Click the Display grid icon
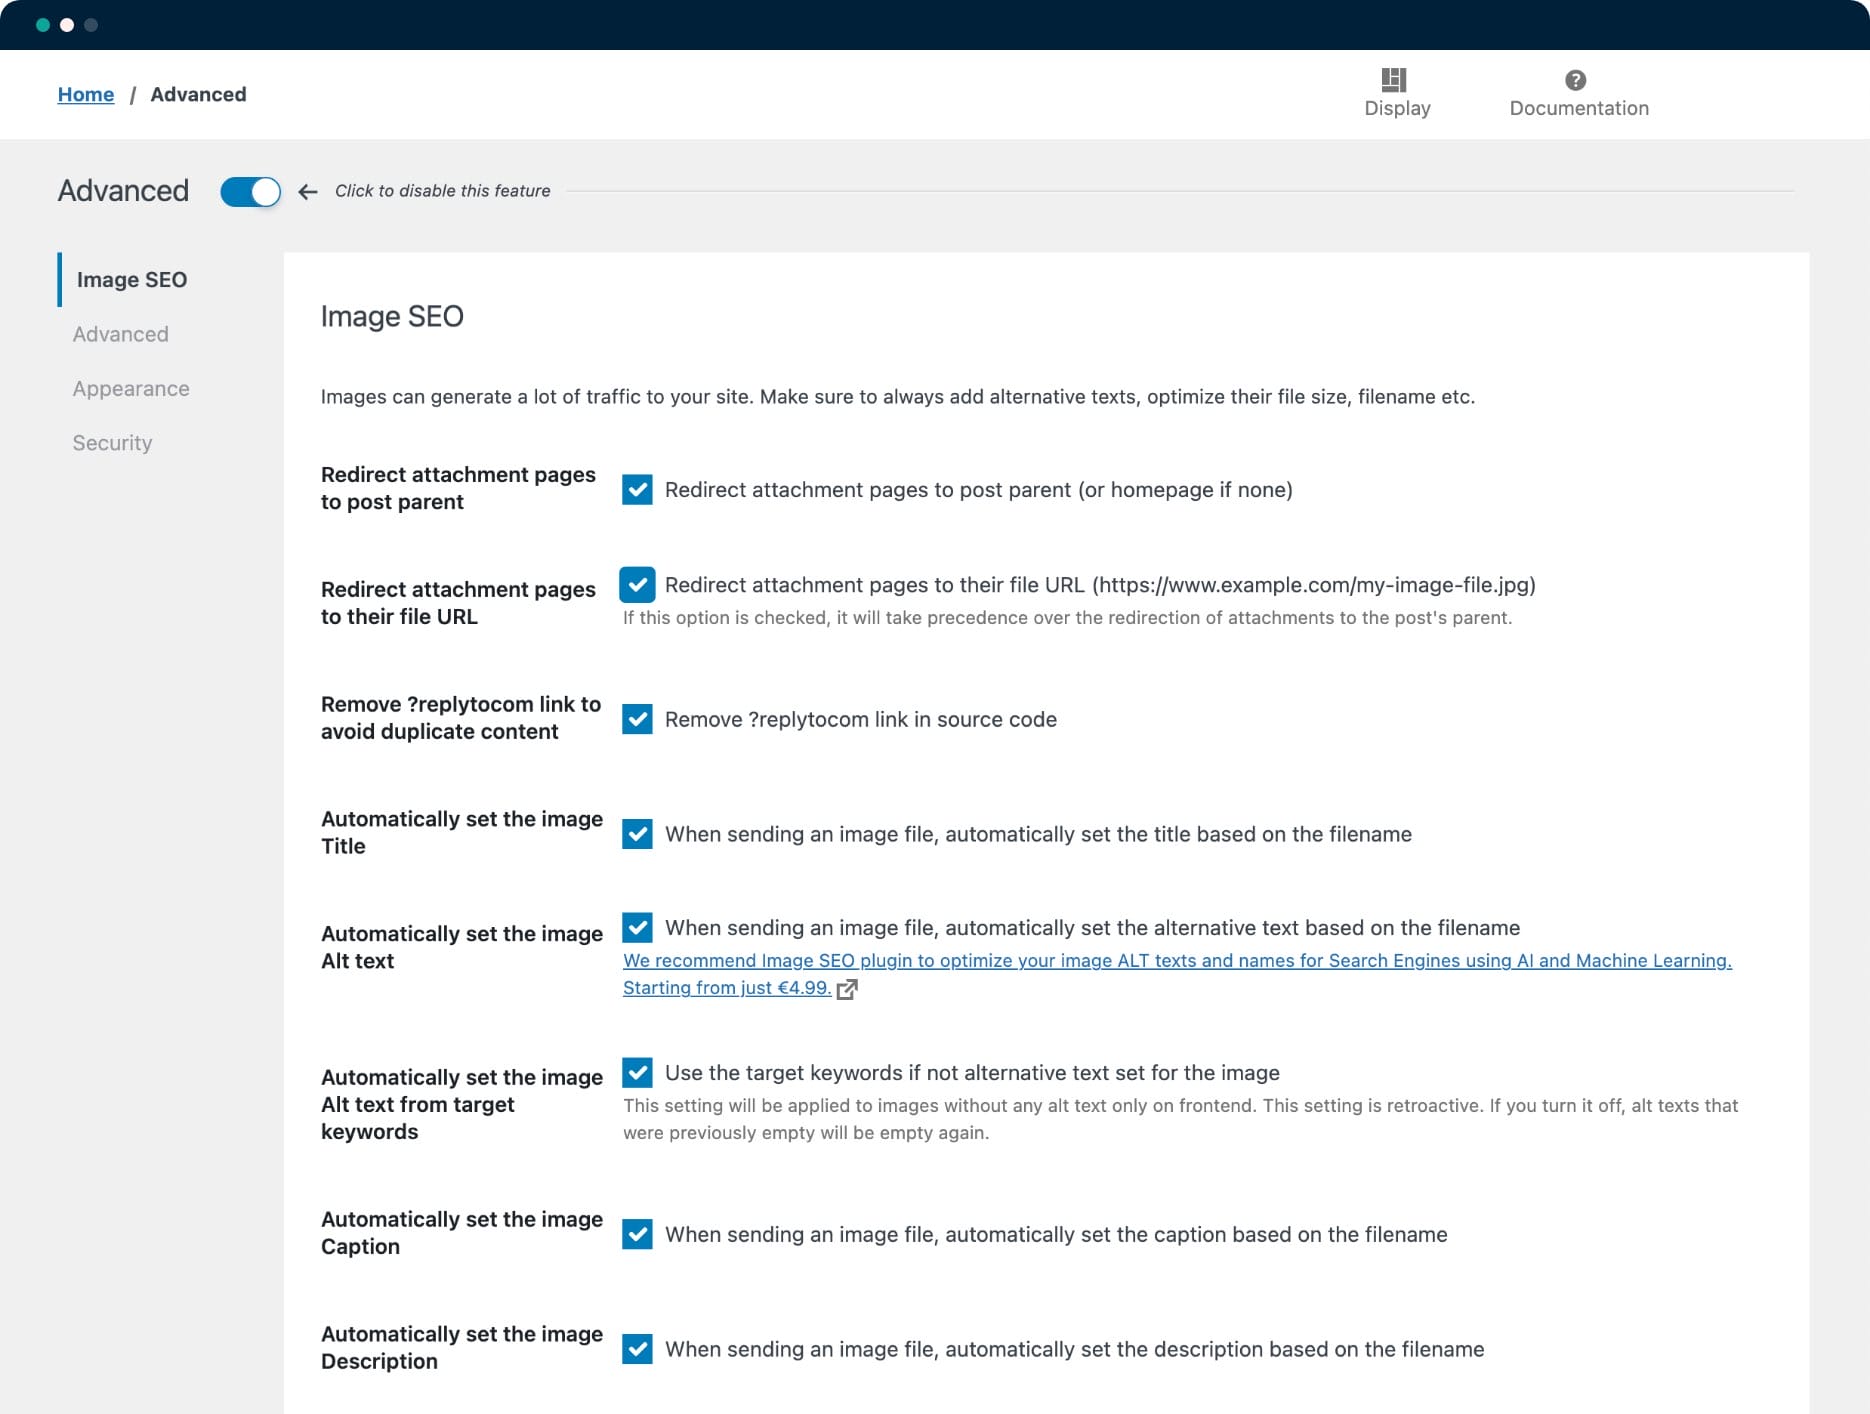The width and height of the screenshot is (1870, 1414). pyautogui.click(x=1393, y=80)
